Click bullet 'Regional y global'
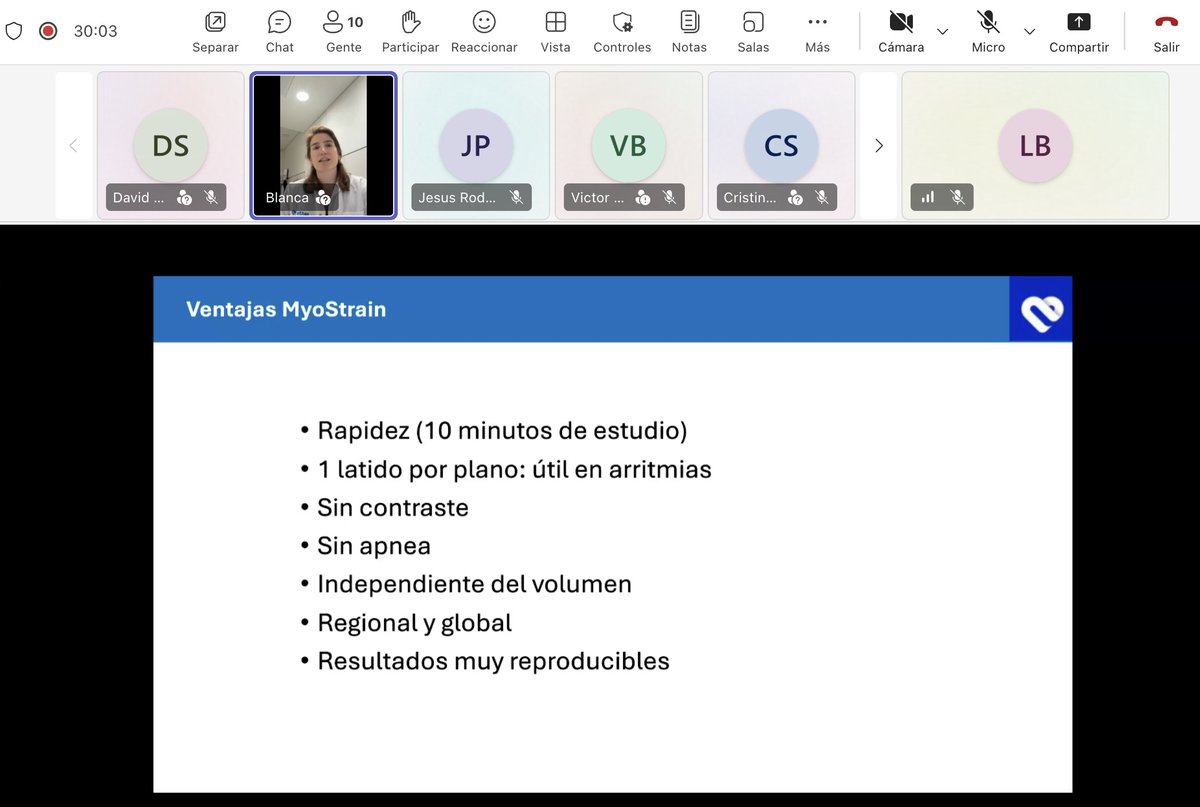Image resolution: width=1200 pixels, height=807 pixels. coord(414,622)
